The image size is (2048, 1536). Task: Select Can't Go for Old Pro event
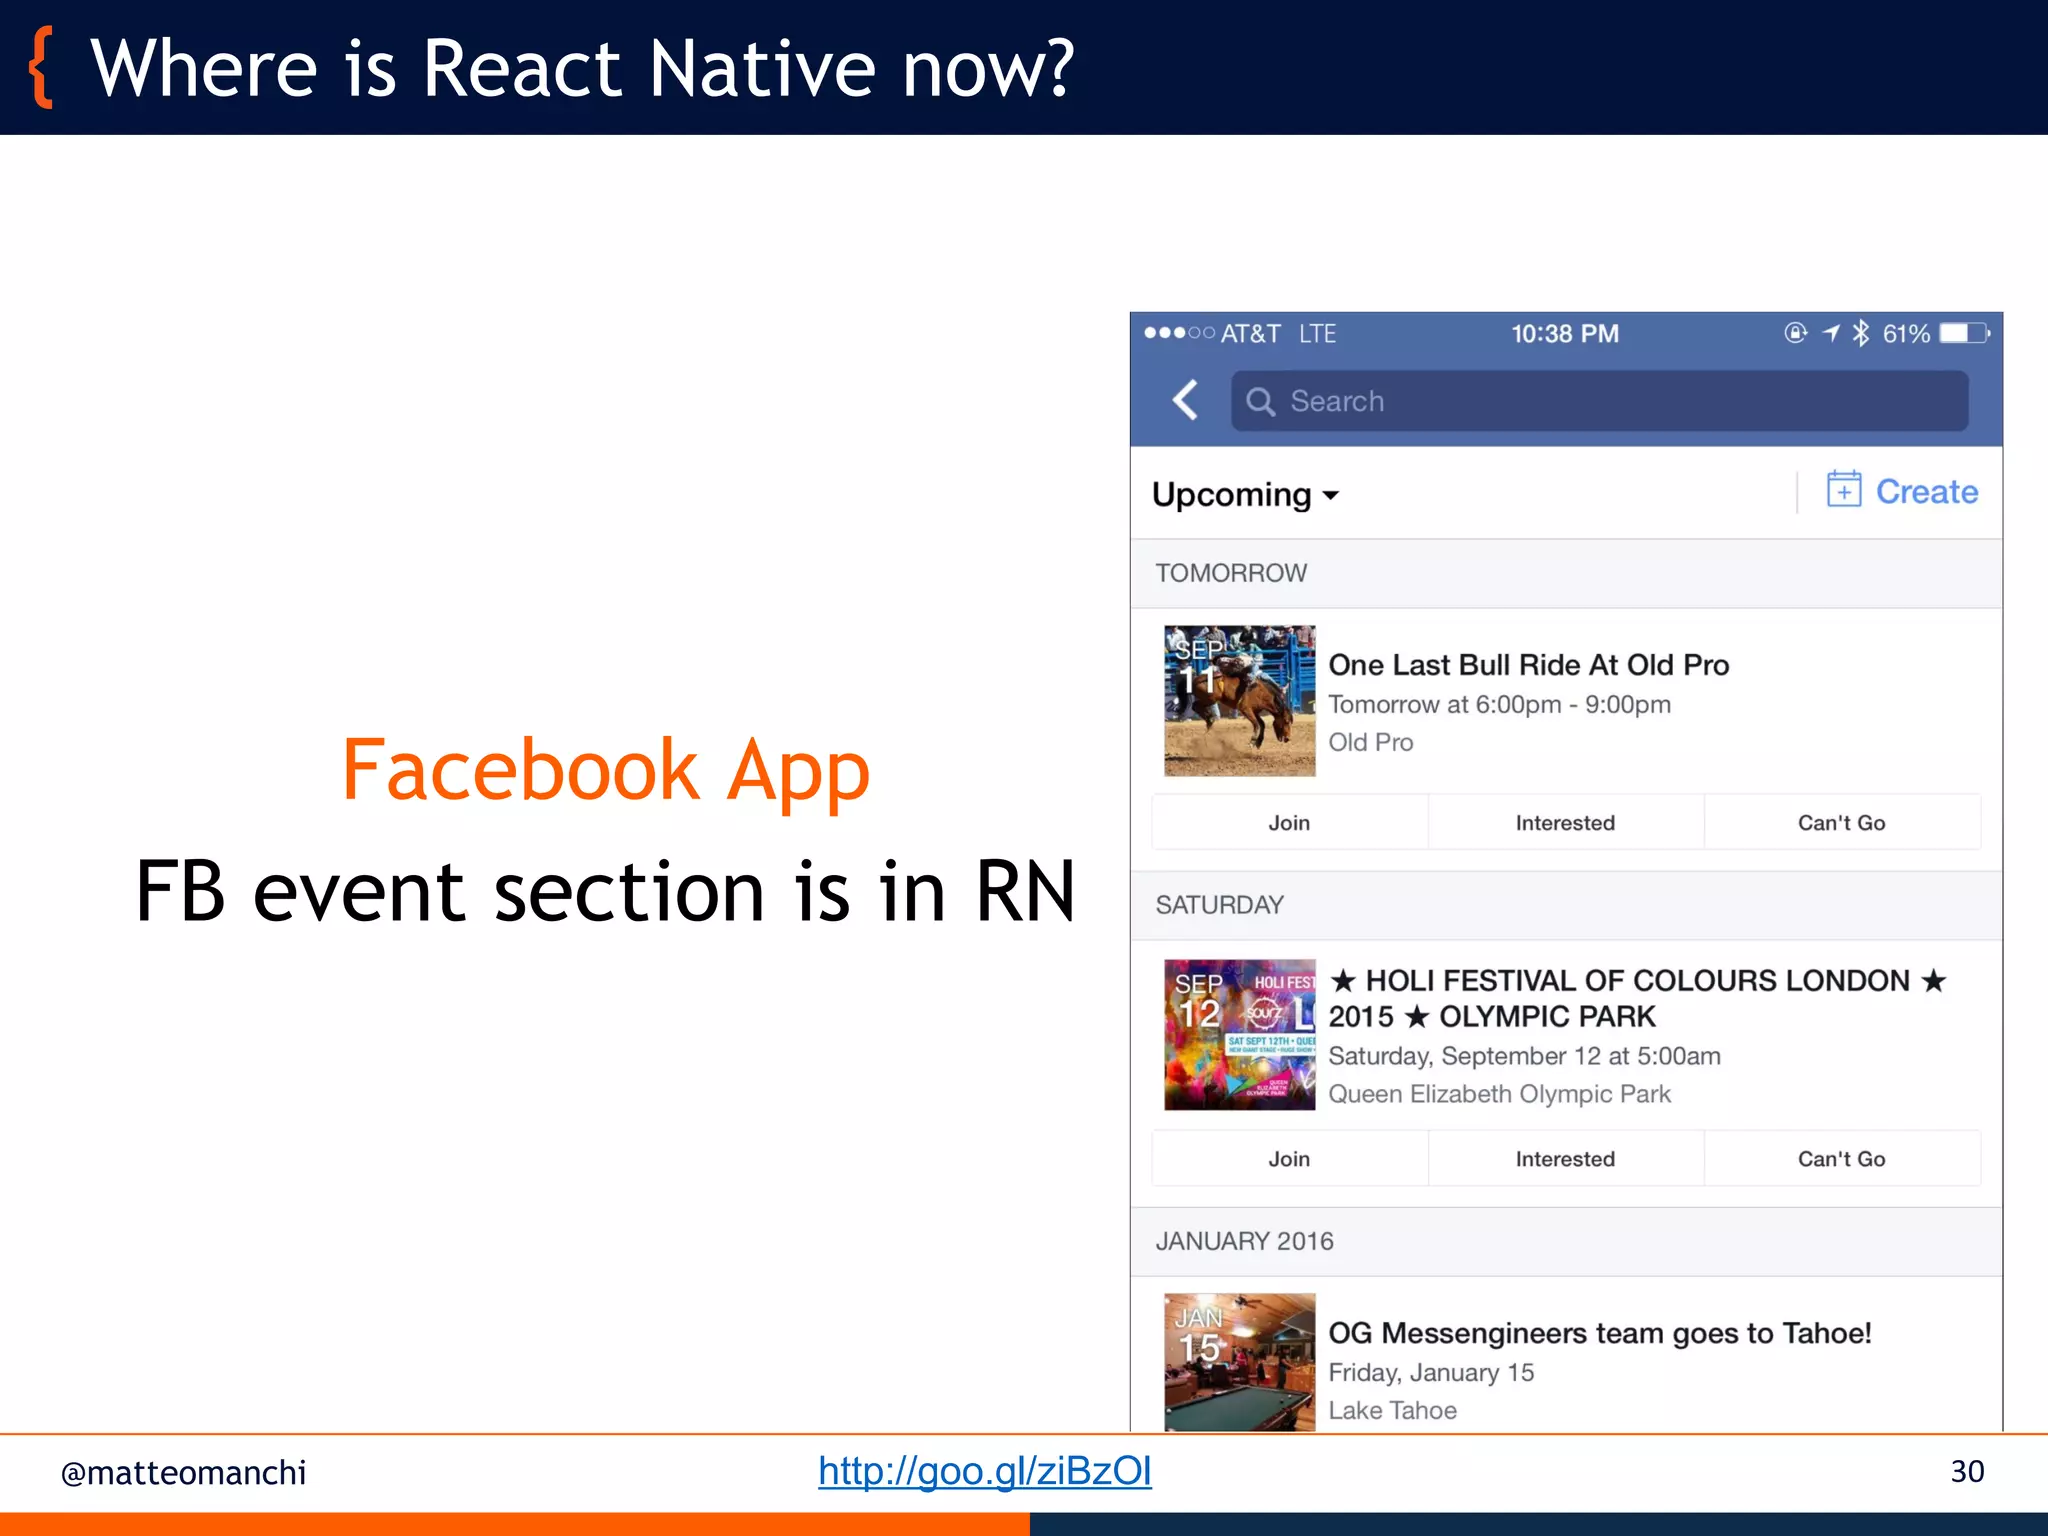coord(1842,823)
